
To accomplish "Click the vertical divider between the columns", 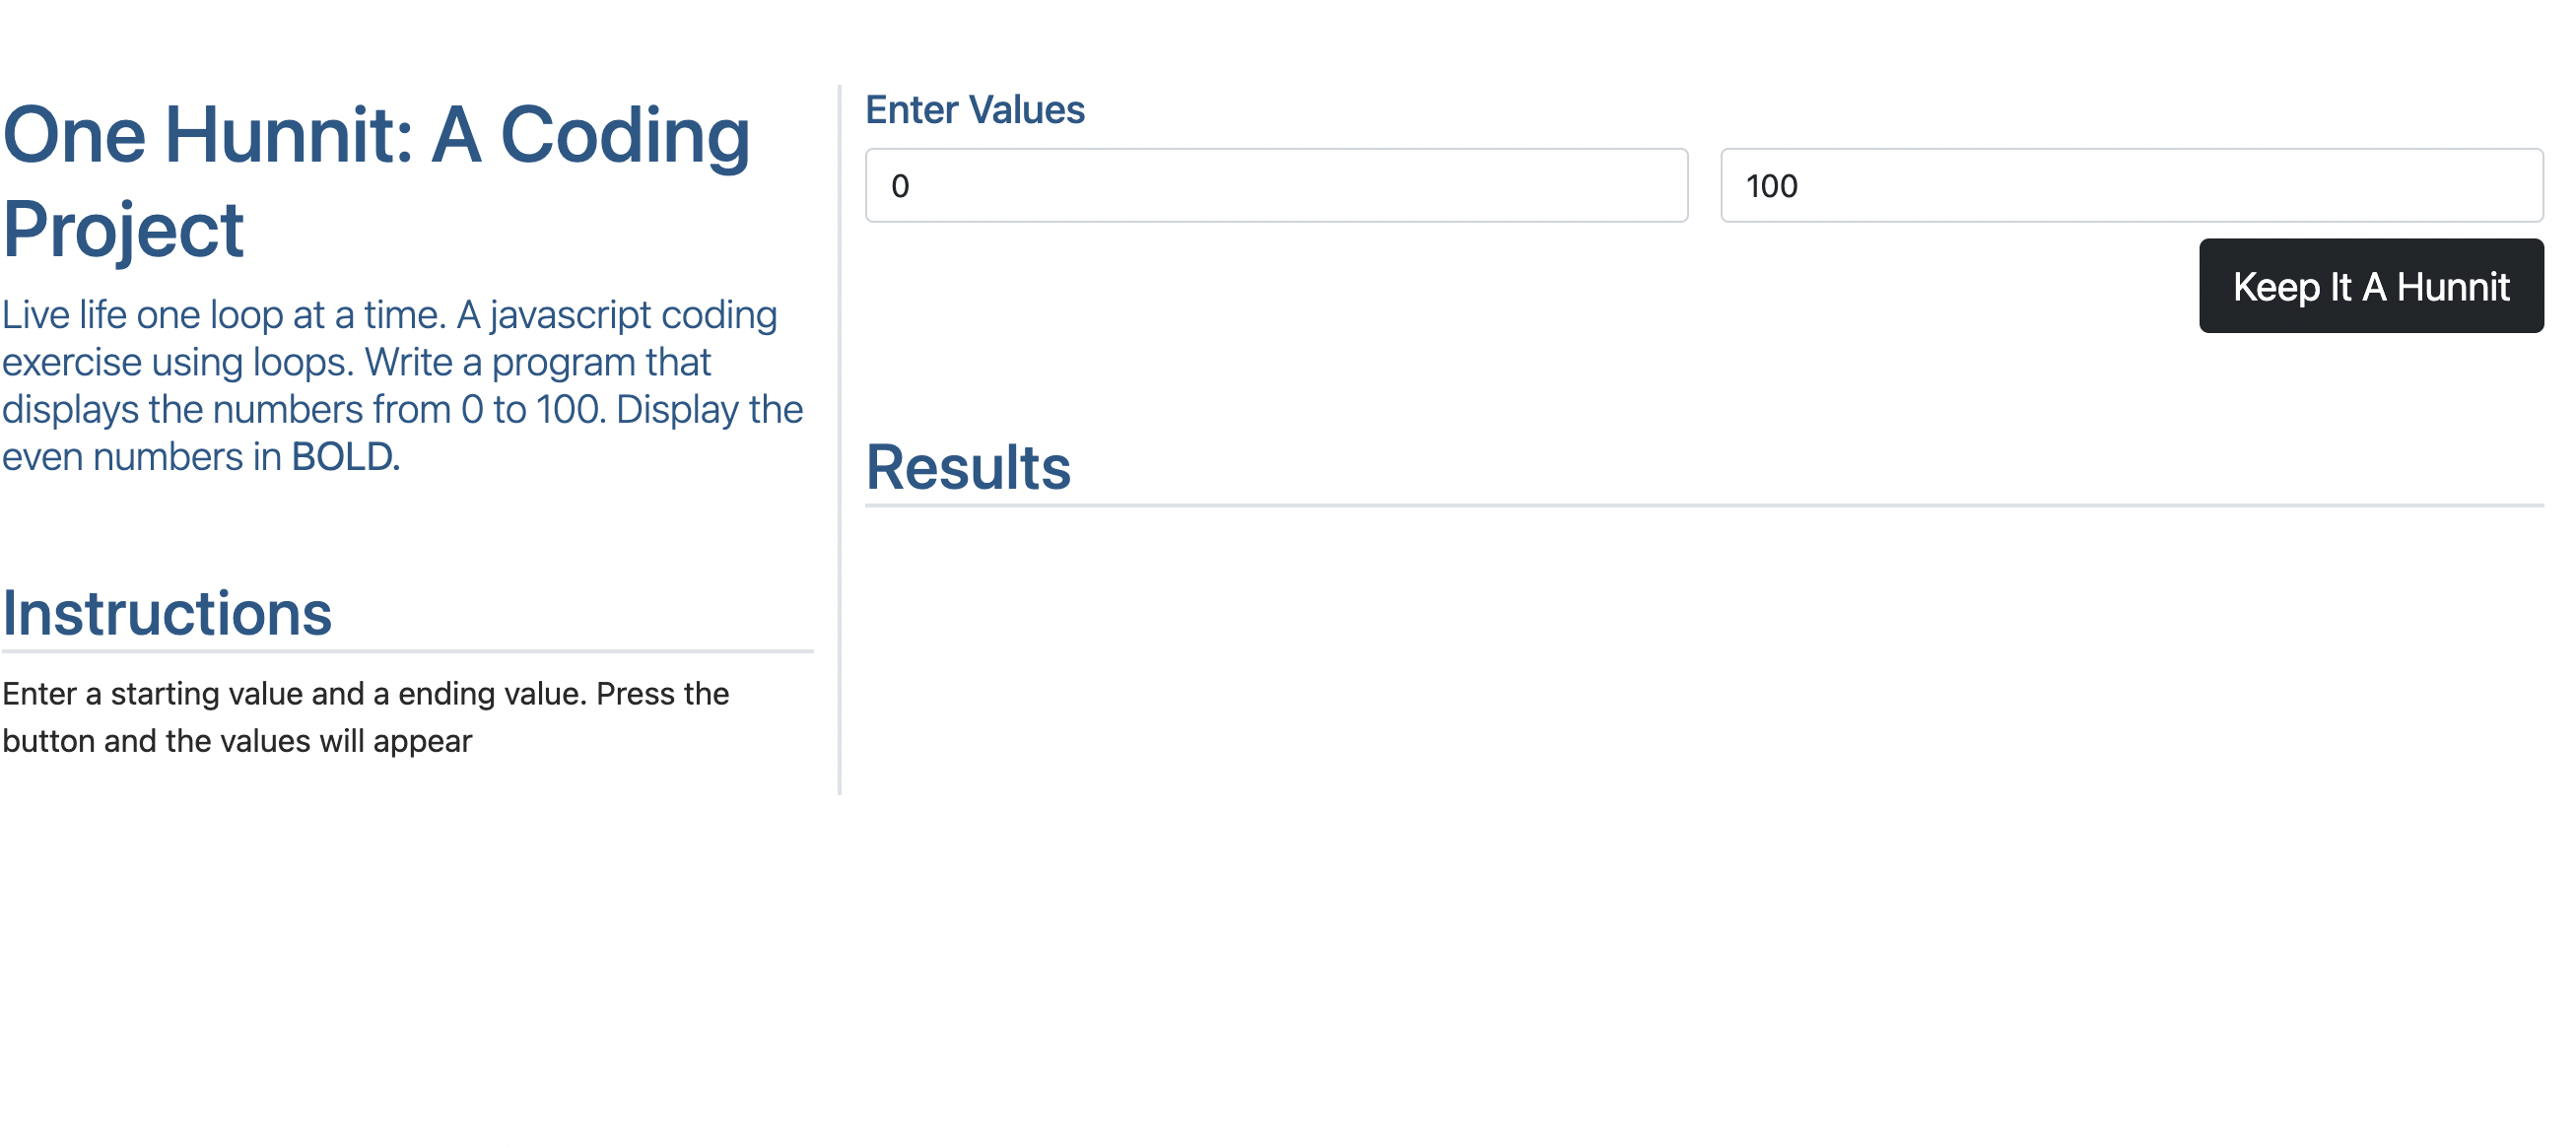I will point(839,440).
